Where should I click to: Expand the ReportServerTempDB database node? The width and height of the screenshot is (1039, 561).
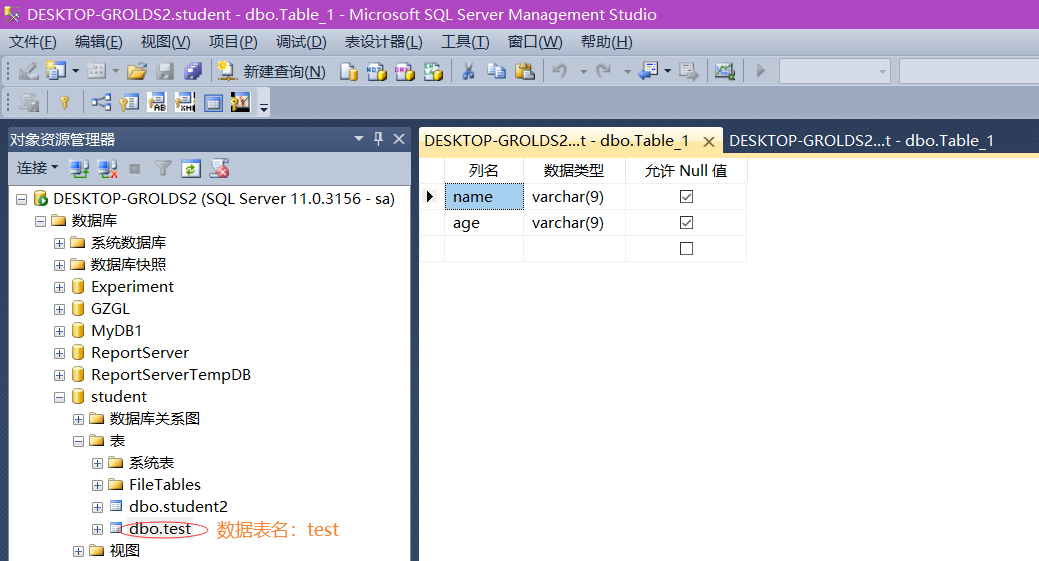(x=59, y=376)
